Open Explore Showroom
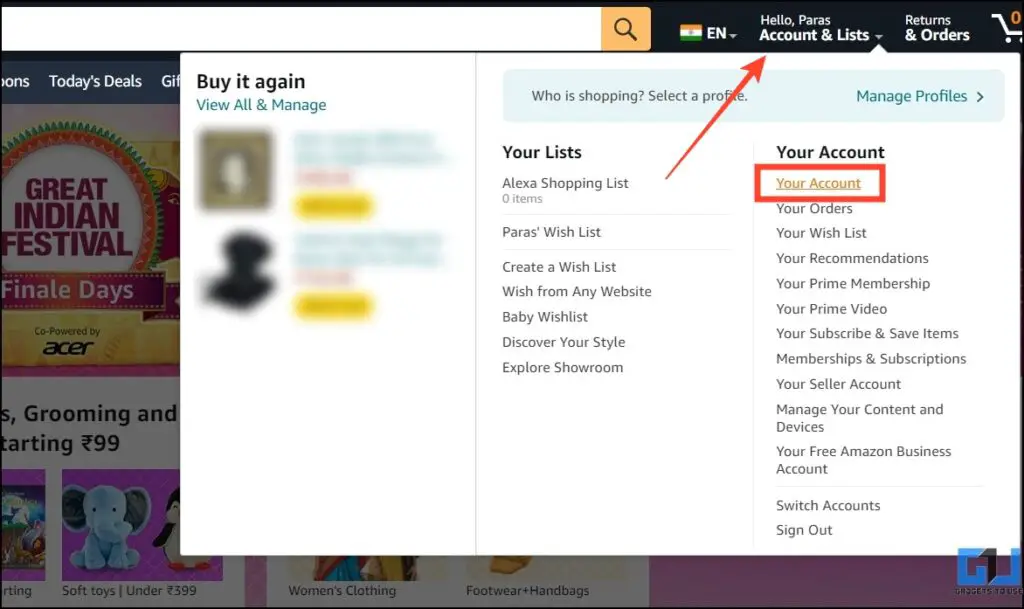 point(562,367)
